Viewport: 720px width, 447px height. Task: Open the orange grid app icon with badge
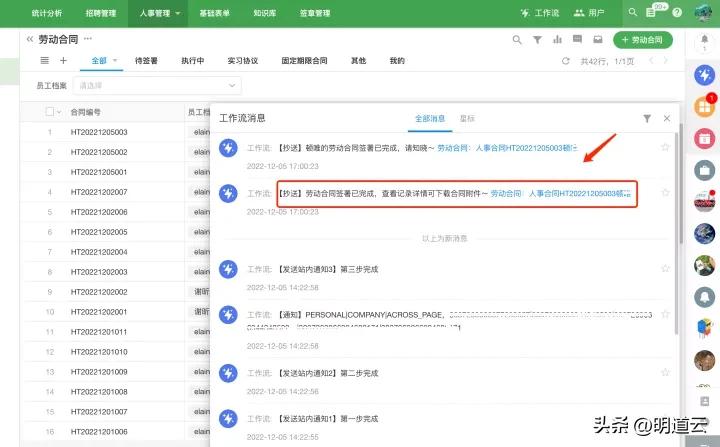pyautogui.click(x=704, y=107)
